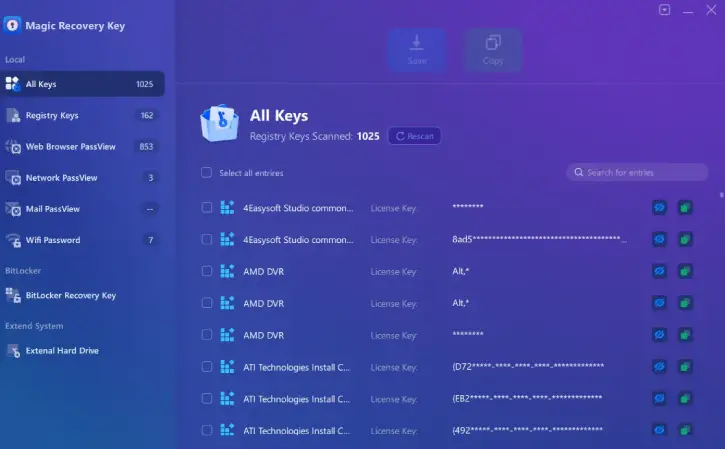
Task: Open the Registry Keys category
Action: (x=52, y=116)
